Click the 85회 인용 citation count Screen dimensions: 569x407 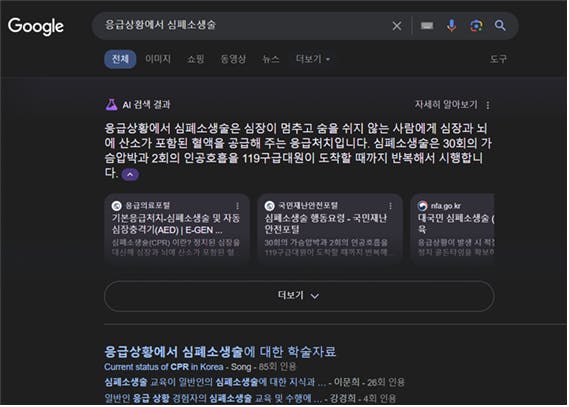click(278, 367)
